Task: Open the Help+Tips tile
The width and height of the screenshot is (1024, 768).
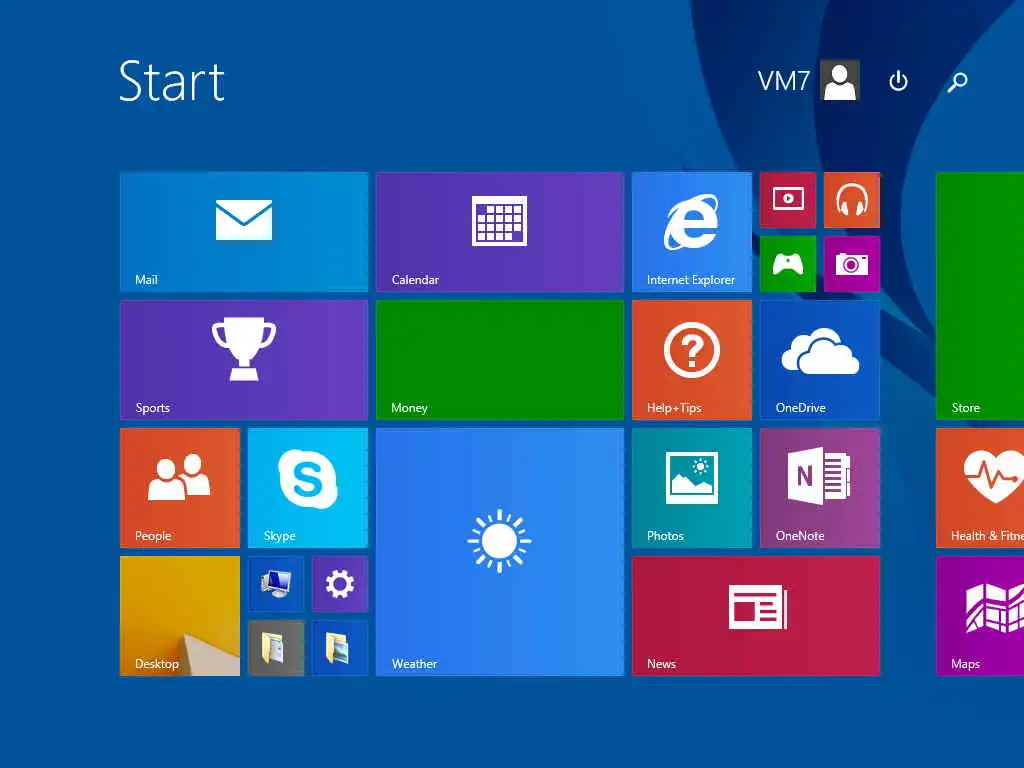Action: tap(692, 360)
